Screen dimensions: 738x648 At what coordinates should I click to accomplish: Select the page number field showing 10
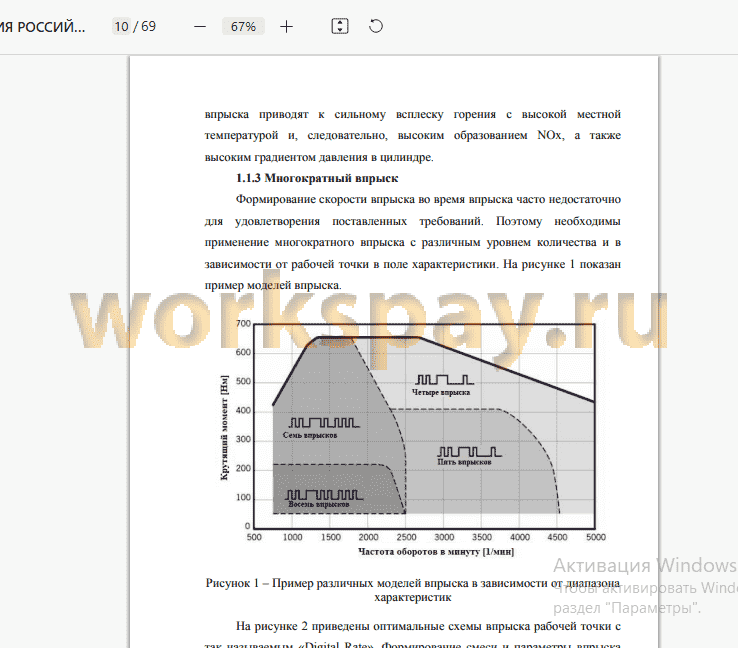121,26
